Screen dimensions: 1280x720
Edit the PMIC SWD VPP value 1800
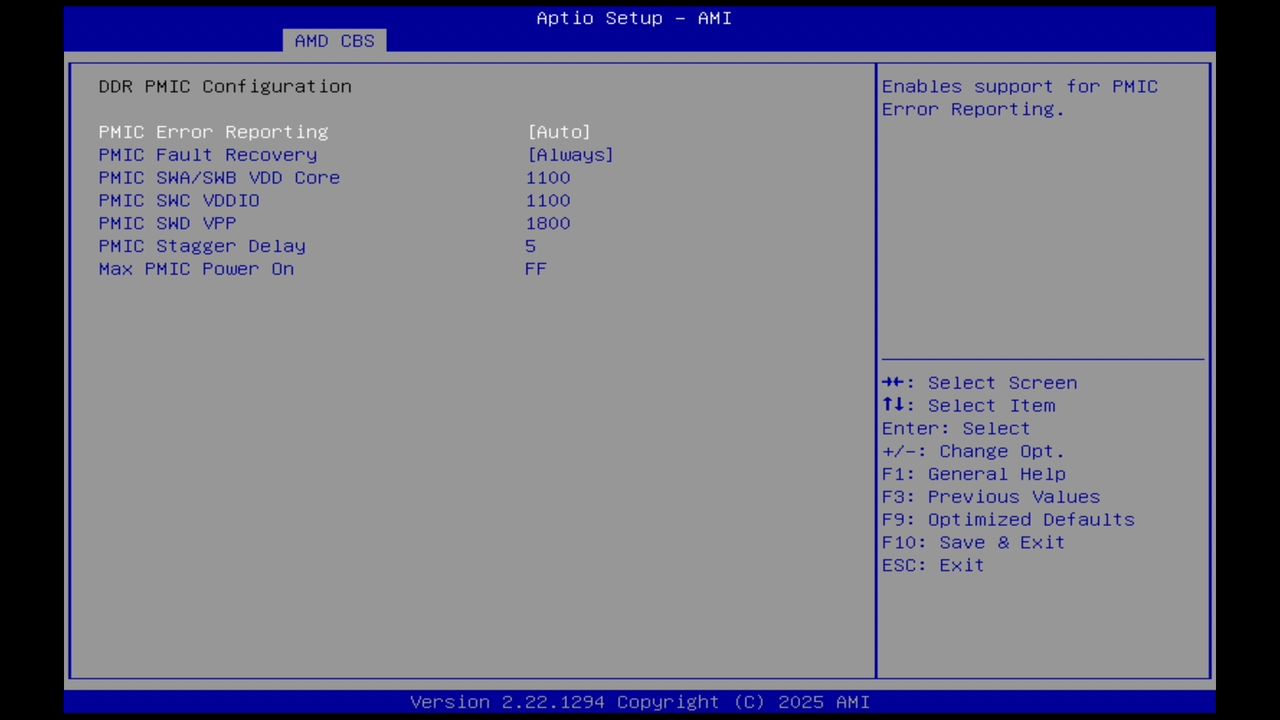tap(548, 223)
